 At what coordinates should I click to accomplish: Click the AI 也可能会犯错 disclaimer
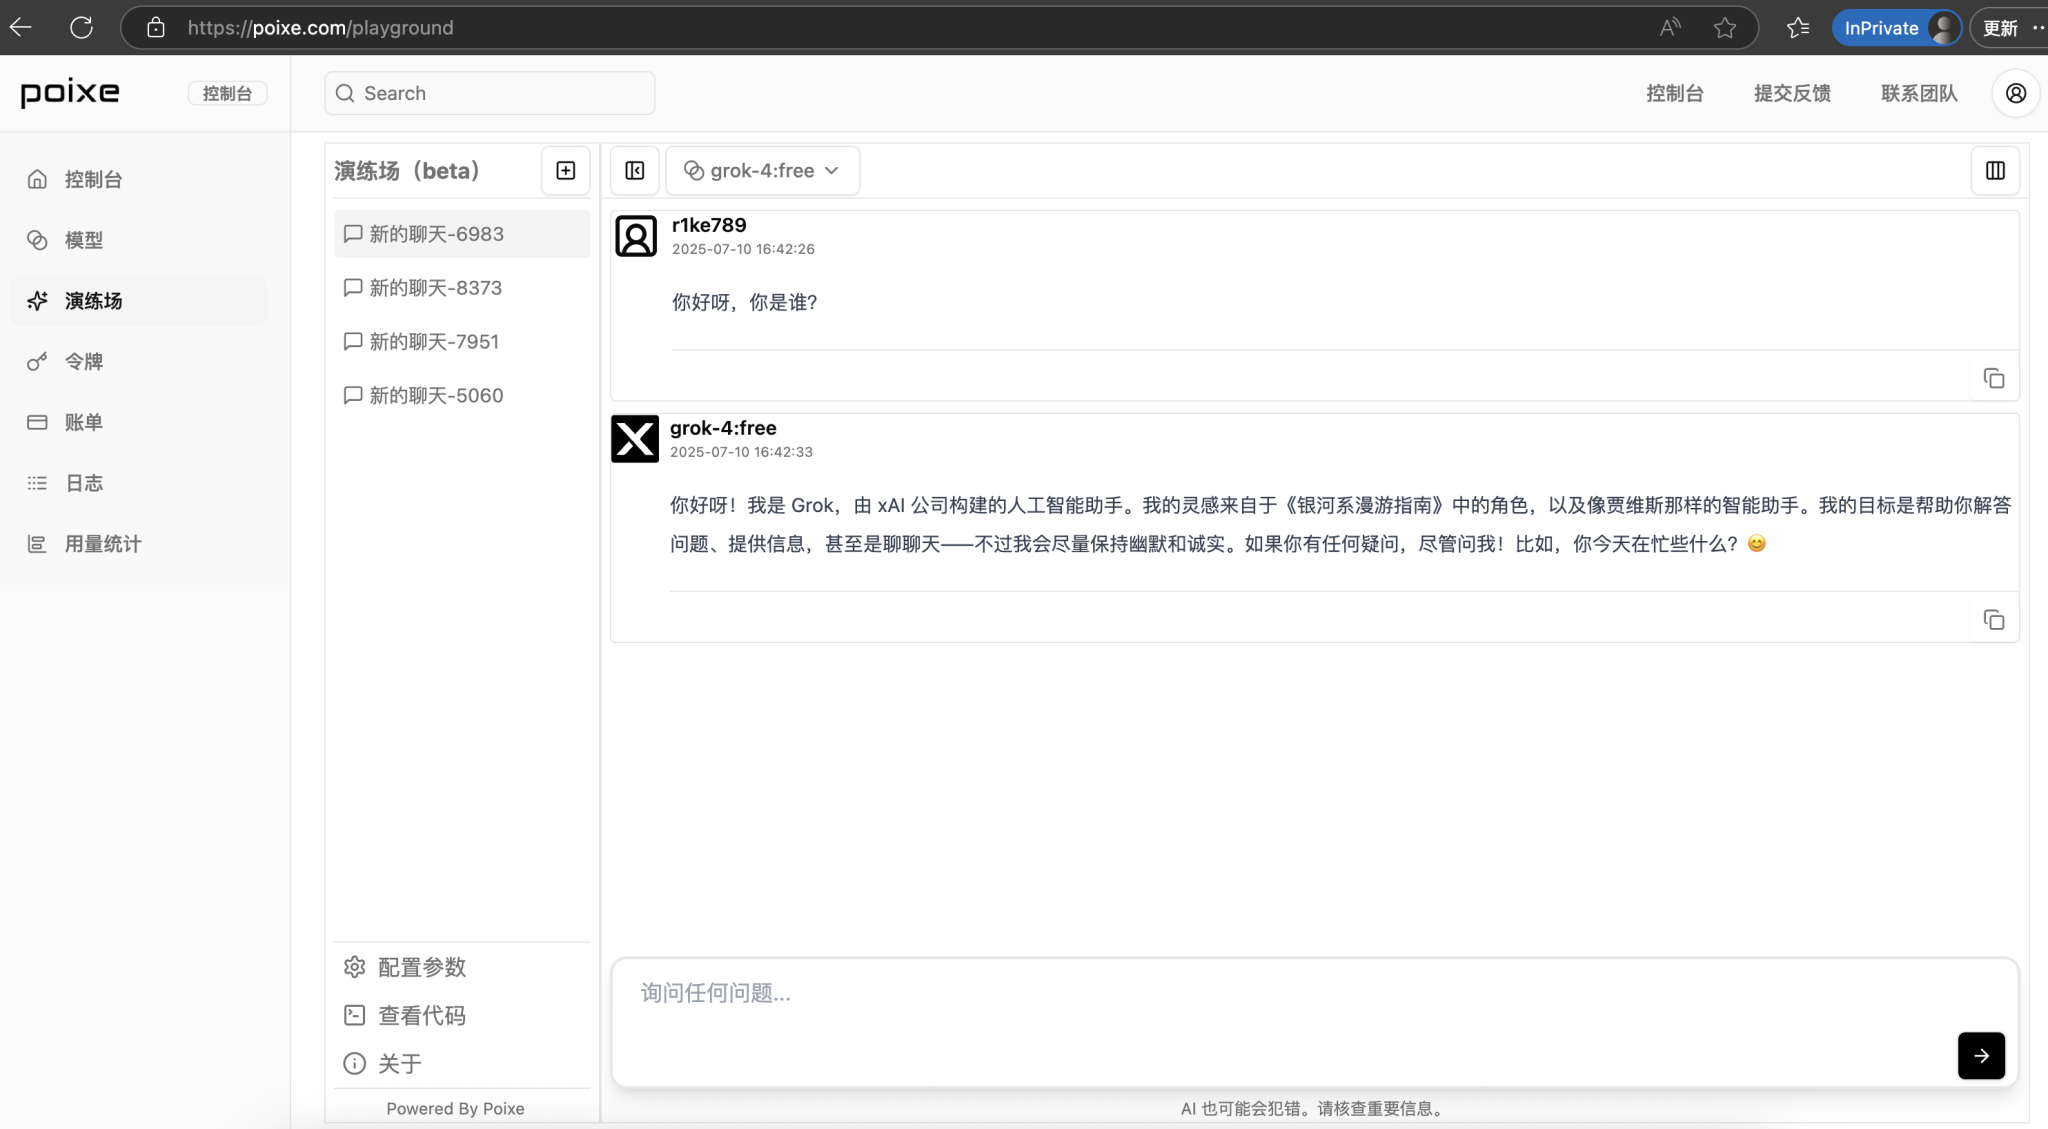[1312, 1108]
